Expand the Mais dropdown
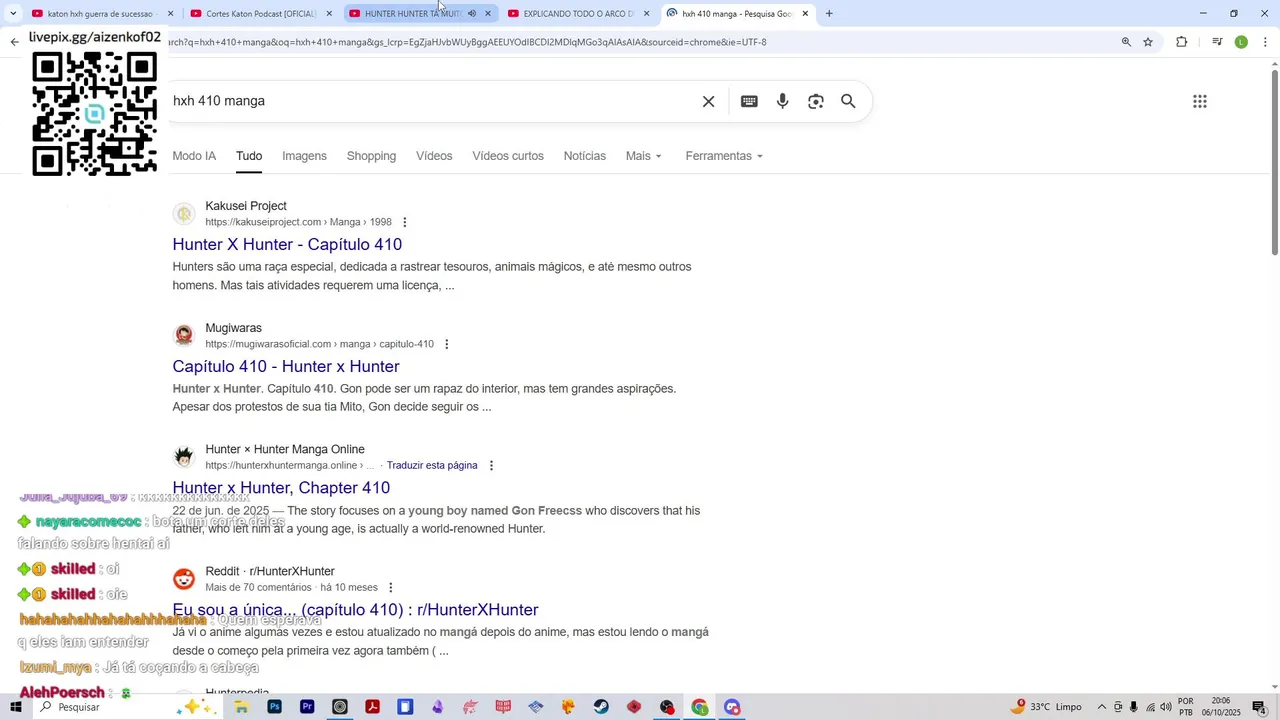Image resolution: width=1280 pixels, height=720 pixels. [644, 156]
